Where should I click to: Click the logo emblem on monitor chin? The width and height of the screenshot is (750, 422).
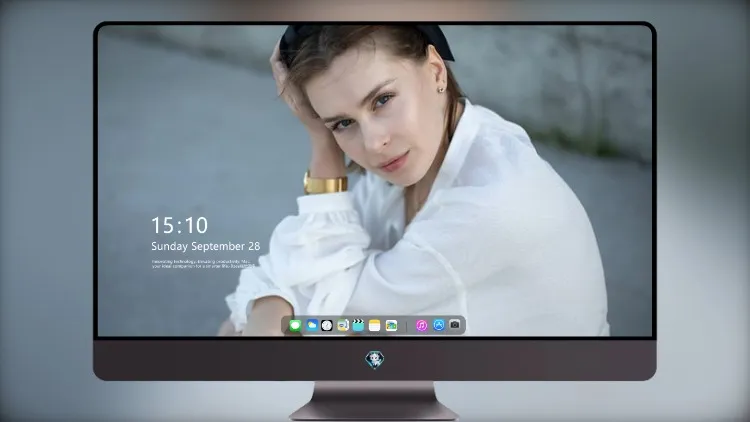[x=375, y=360]
